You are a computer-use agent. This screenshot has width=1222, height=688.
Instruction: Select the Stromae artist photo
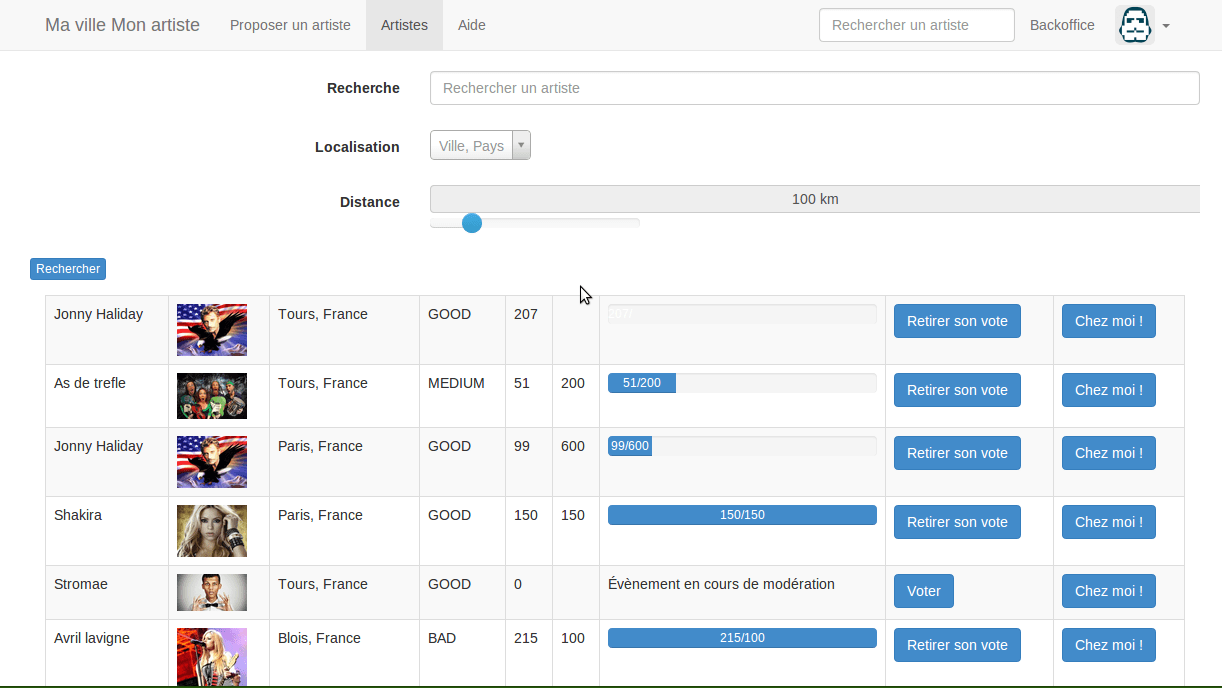pyautogui.click(x=212, y=592)
